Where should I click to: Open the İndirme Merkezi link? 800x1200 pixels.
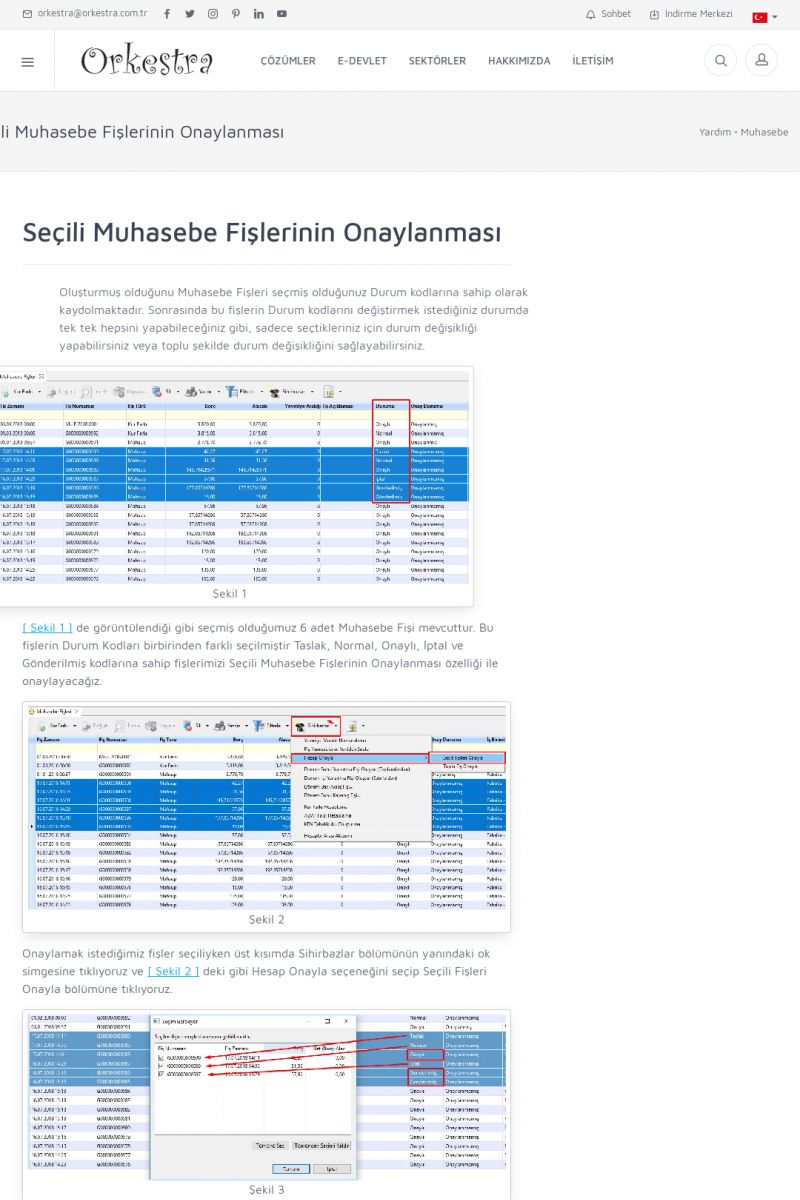691,14
